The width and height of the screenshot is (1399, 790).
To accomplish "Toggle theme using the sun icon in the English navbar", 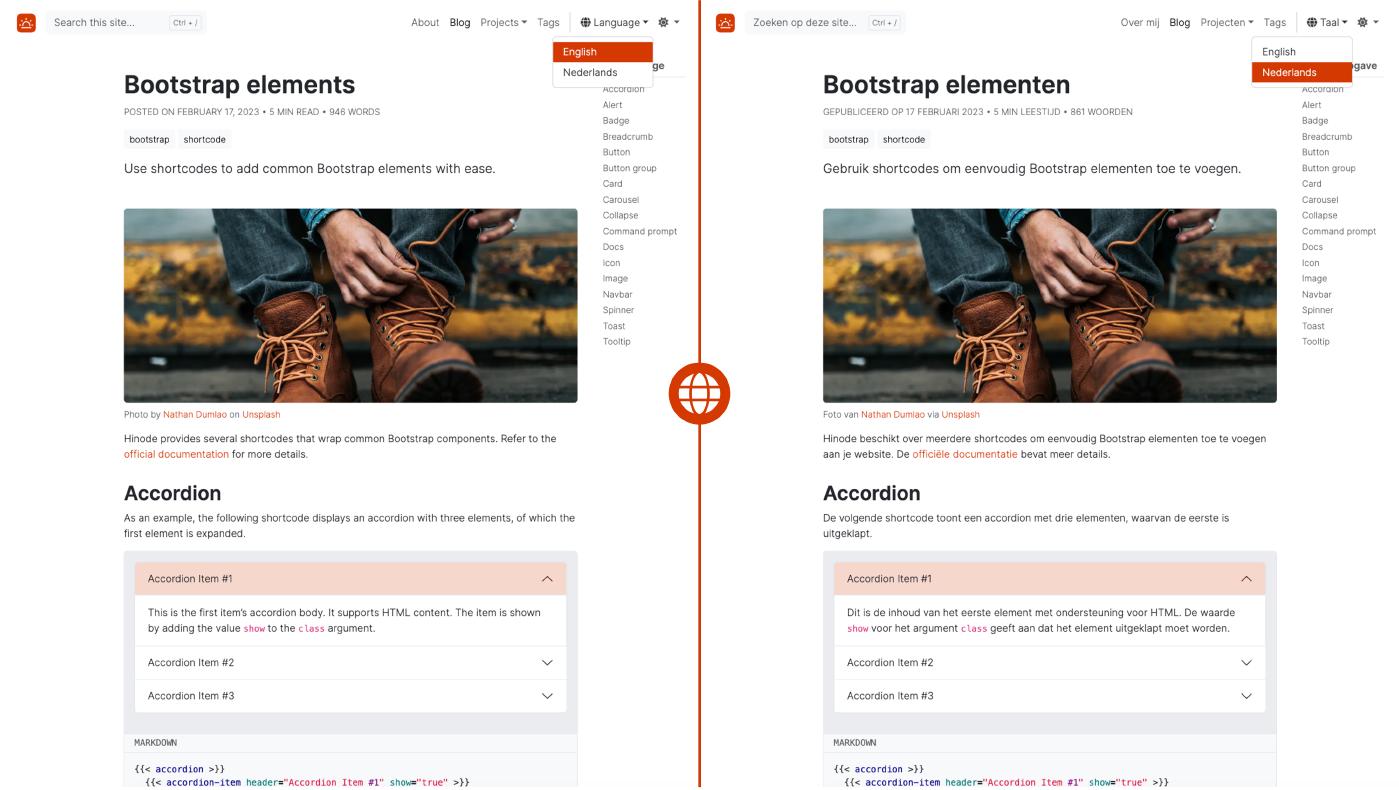I will pos(663,22).
